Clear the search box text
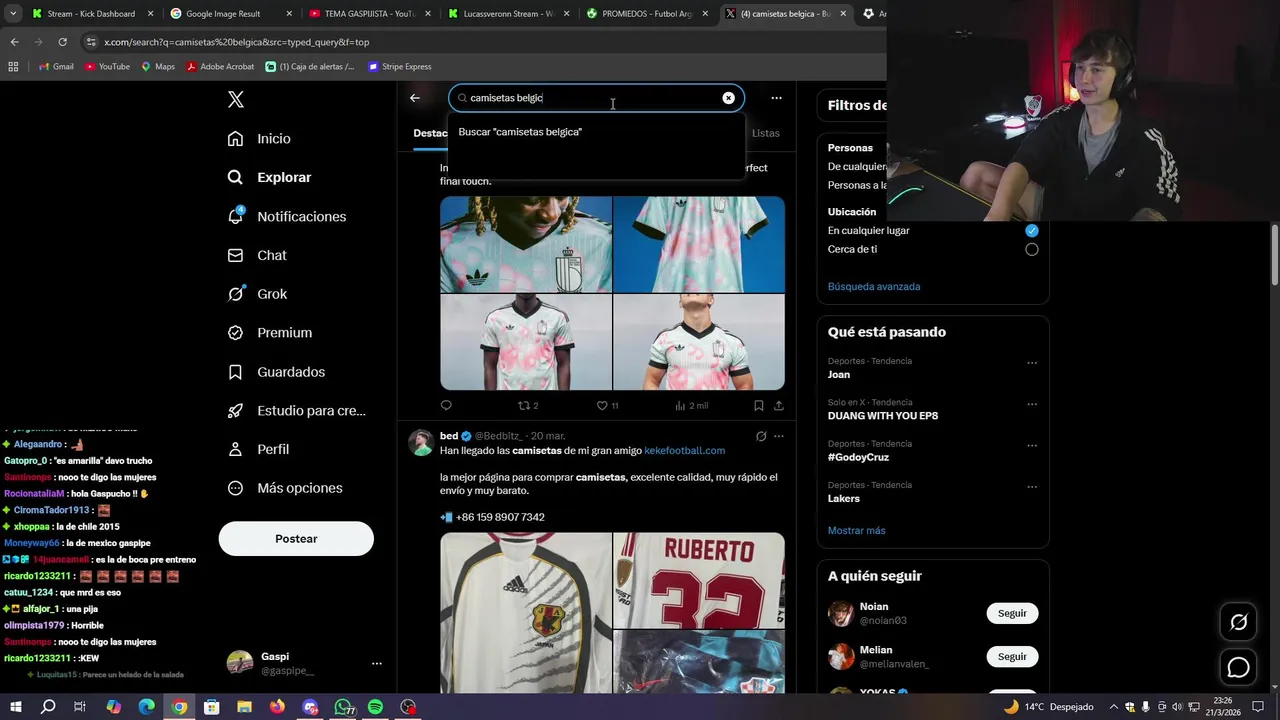Image resolution: width=1280 pixels, height=720 pixels. pyautogui.click(x=728, y=98)
